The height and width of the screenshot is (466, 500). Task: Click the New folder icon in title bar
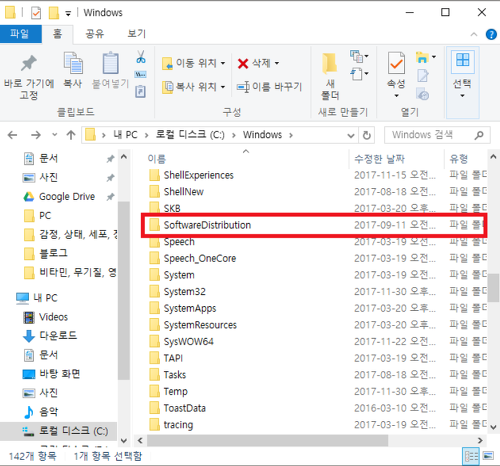tap(54, 13)
